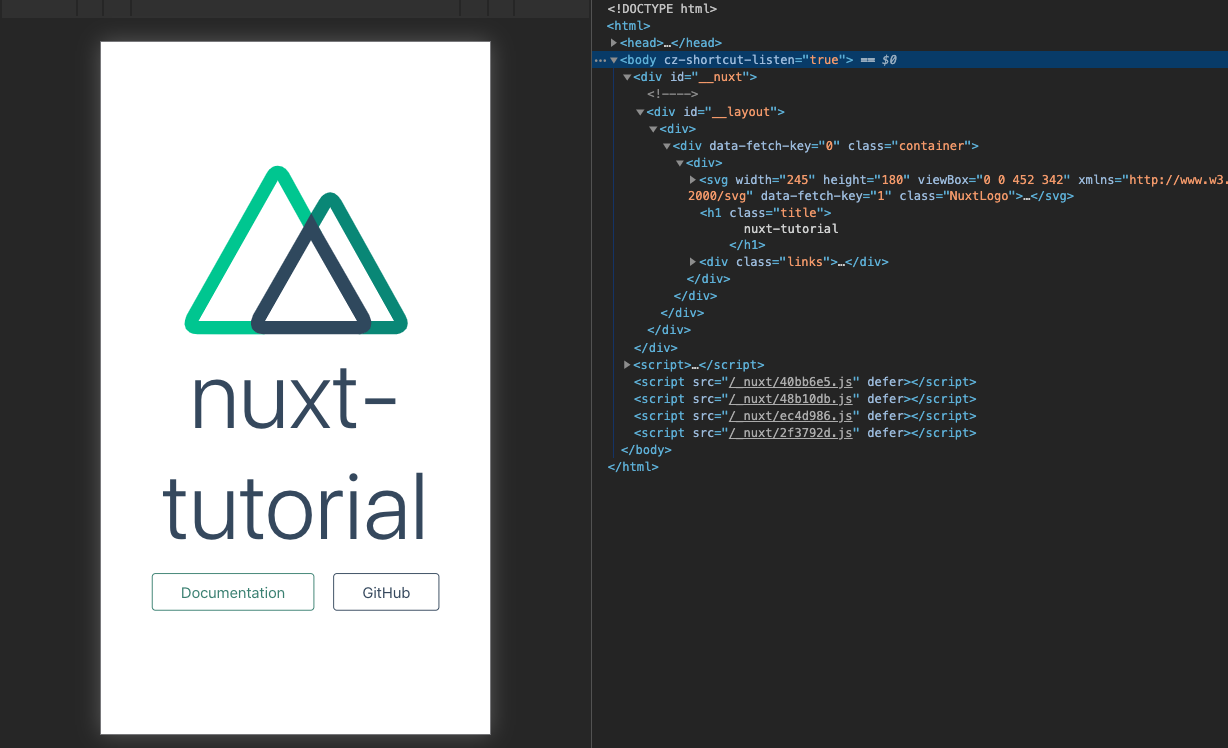Open the Documentation button

tap(233, 592)
